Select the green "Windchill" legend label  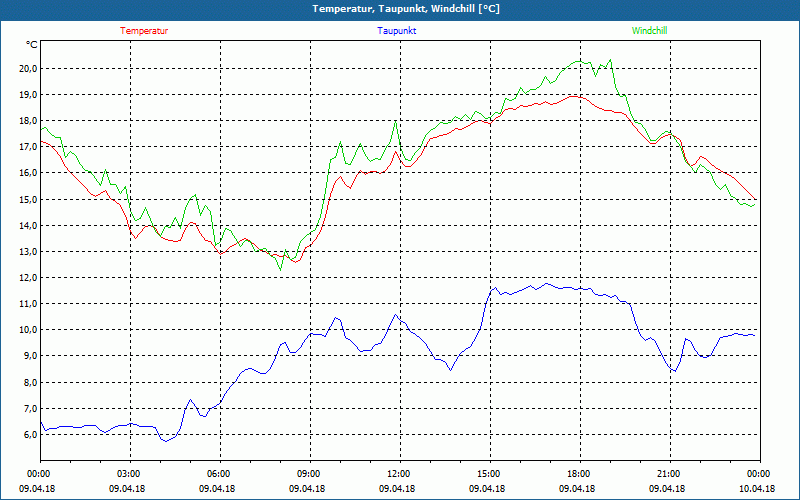(x=649, y=31)
